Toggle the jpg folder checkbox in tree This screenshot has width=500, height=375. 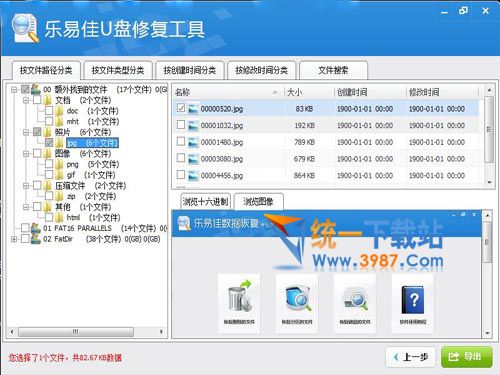49,143
